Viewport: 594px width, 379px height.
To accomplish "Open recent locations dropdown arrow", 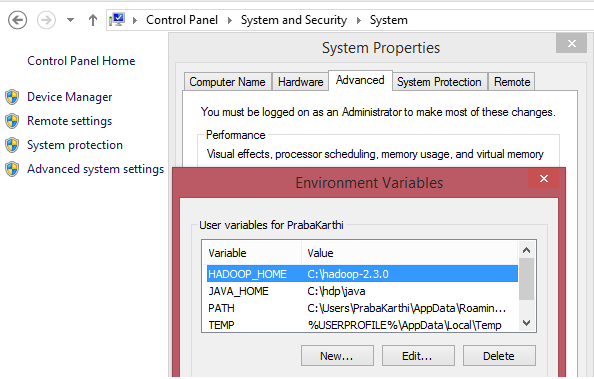I will [70, 20].
